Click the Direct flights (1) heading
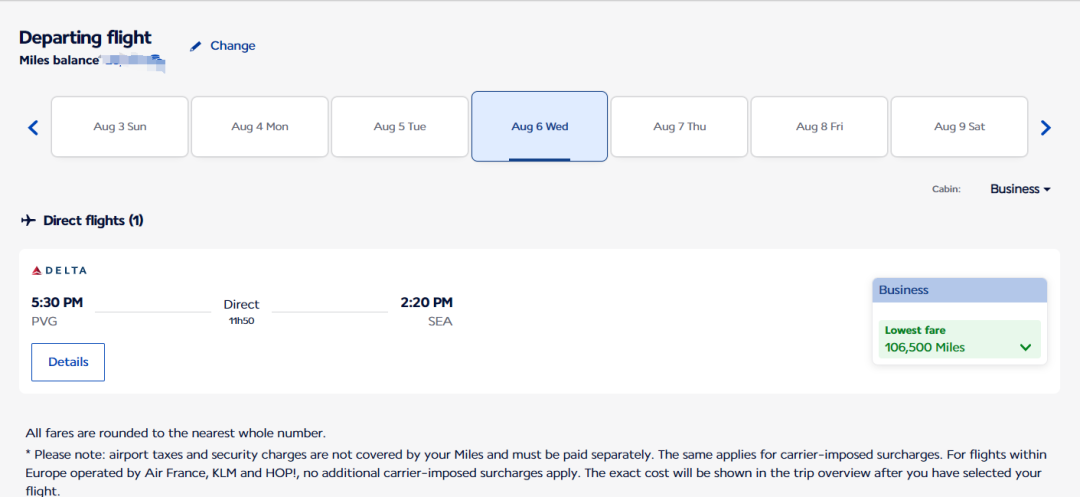The width and height of the screenshot is (1080, 497). tap(93, 220)
